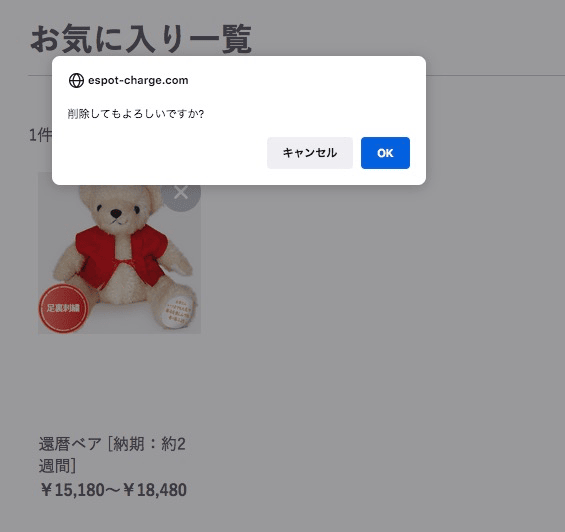
Task: Click the キャンセル button in the dialog
Action: click(x=310, y=153)
